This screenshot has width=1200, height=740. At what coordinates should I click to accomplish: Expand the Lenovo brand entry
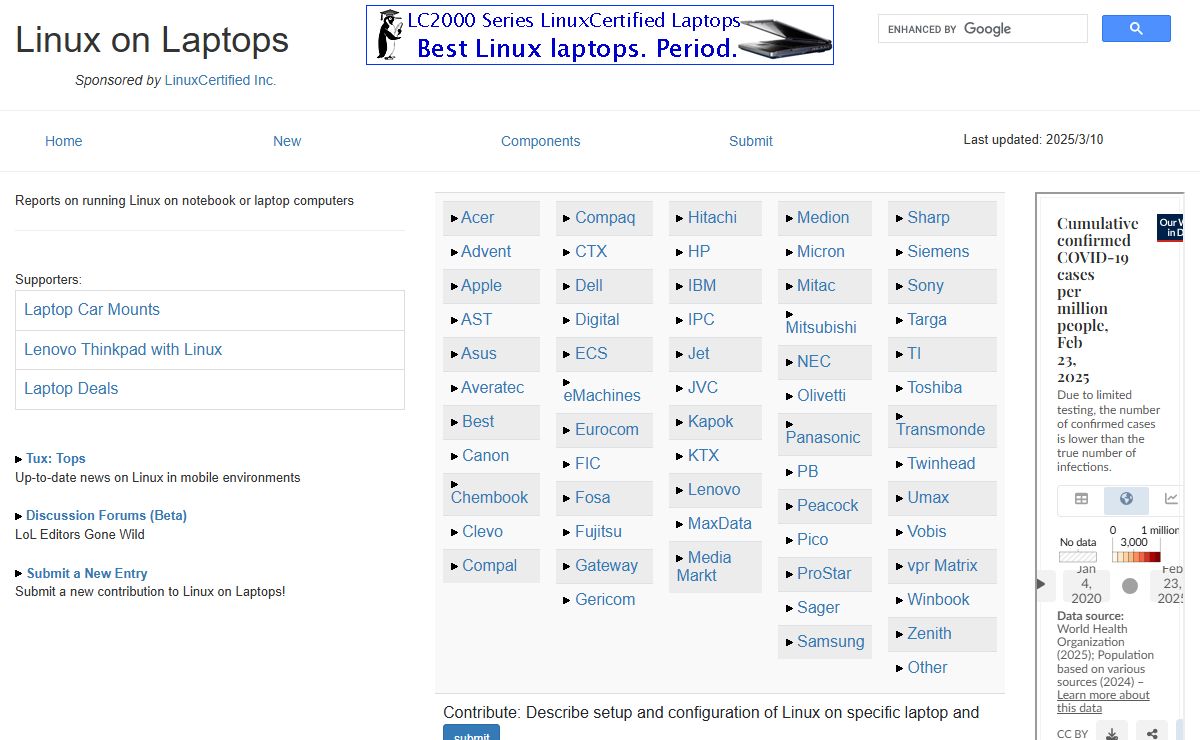point(714,490)
